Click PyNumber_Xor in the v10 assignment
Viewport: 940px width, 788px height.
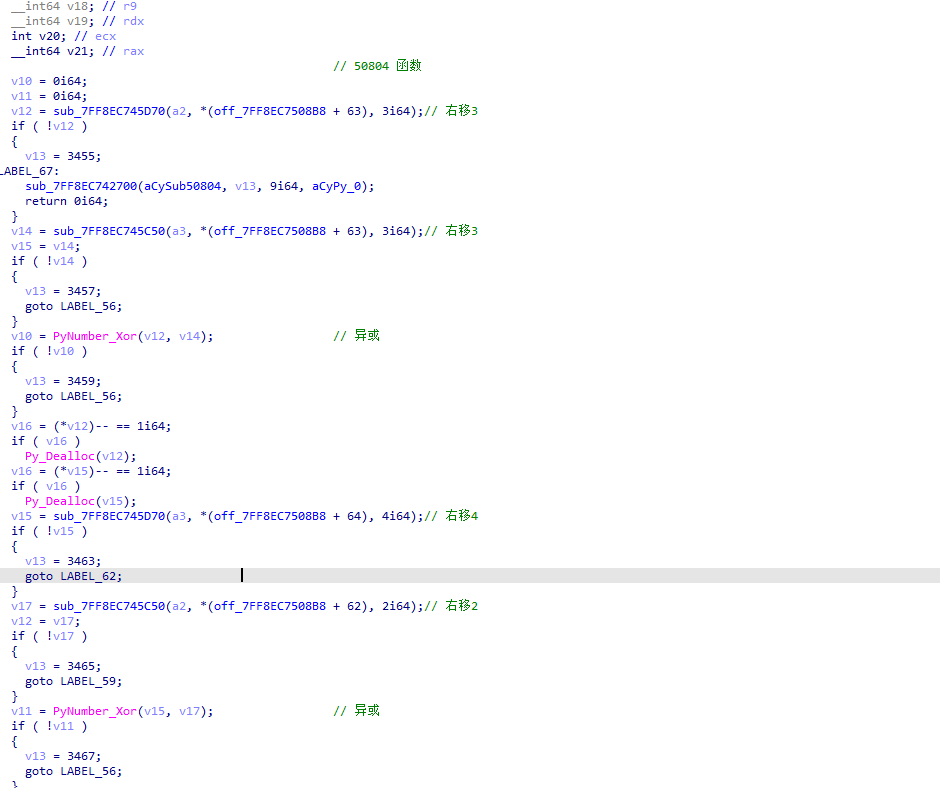(93, 336)
